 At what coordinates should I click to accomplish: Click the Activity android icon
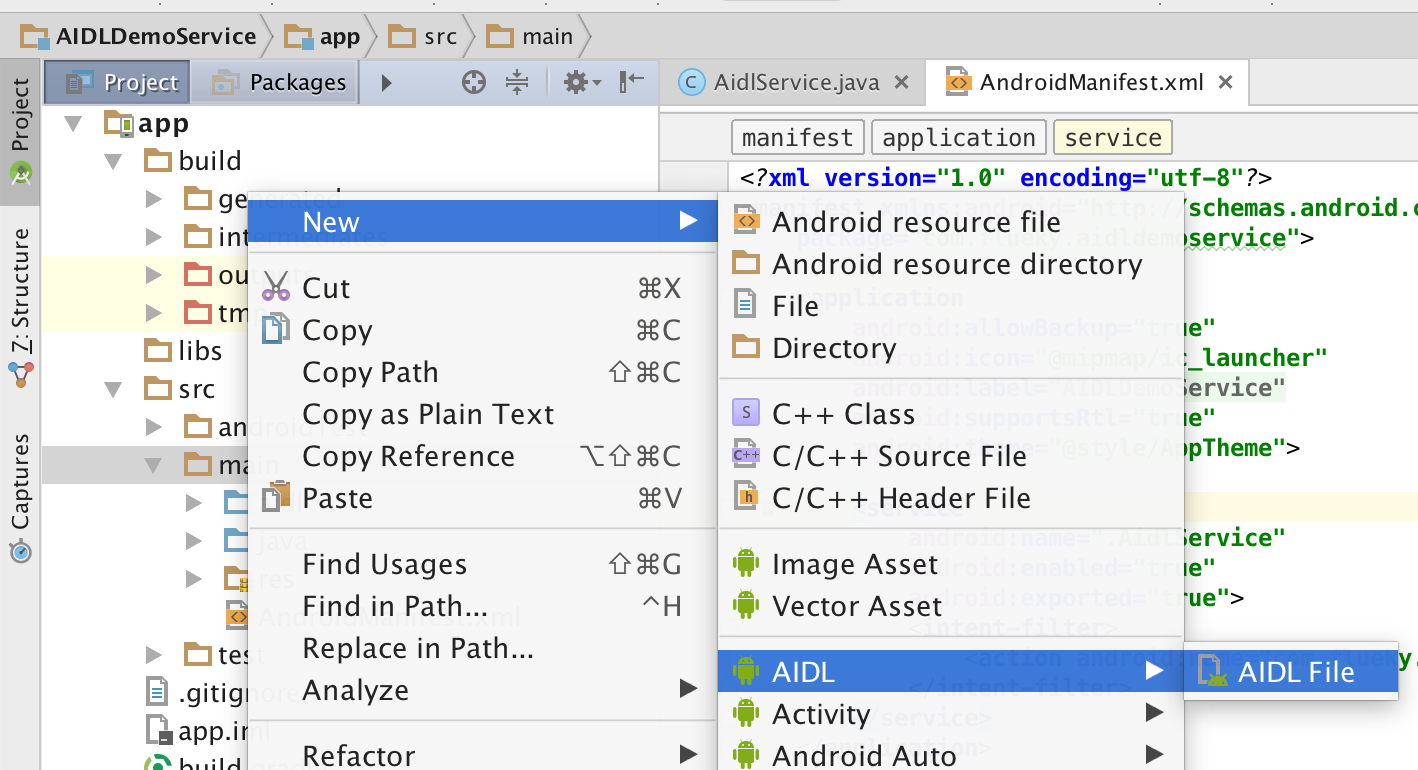746,713
